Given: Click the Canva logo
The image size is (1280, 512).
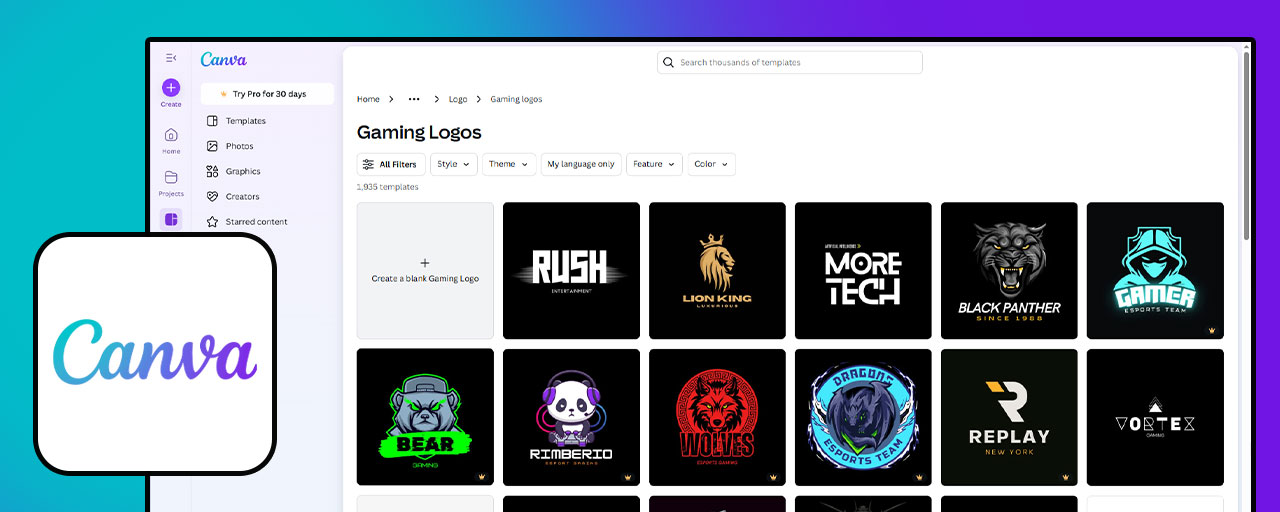Looking at the screenshot, I should pyautogui.click(x=224, y=59).
